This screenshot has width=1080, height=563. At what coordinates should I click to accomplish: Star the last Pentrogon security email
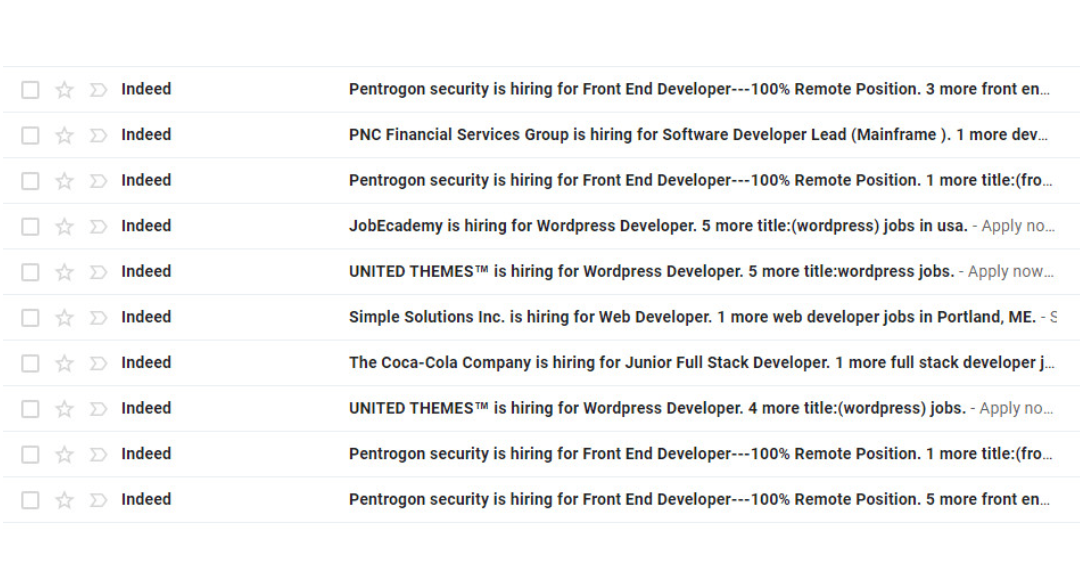pos(64,500)
